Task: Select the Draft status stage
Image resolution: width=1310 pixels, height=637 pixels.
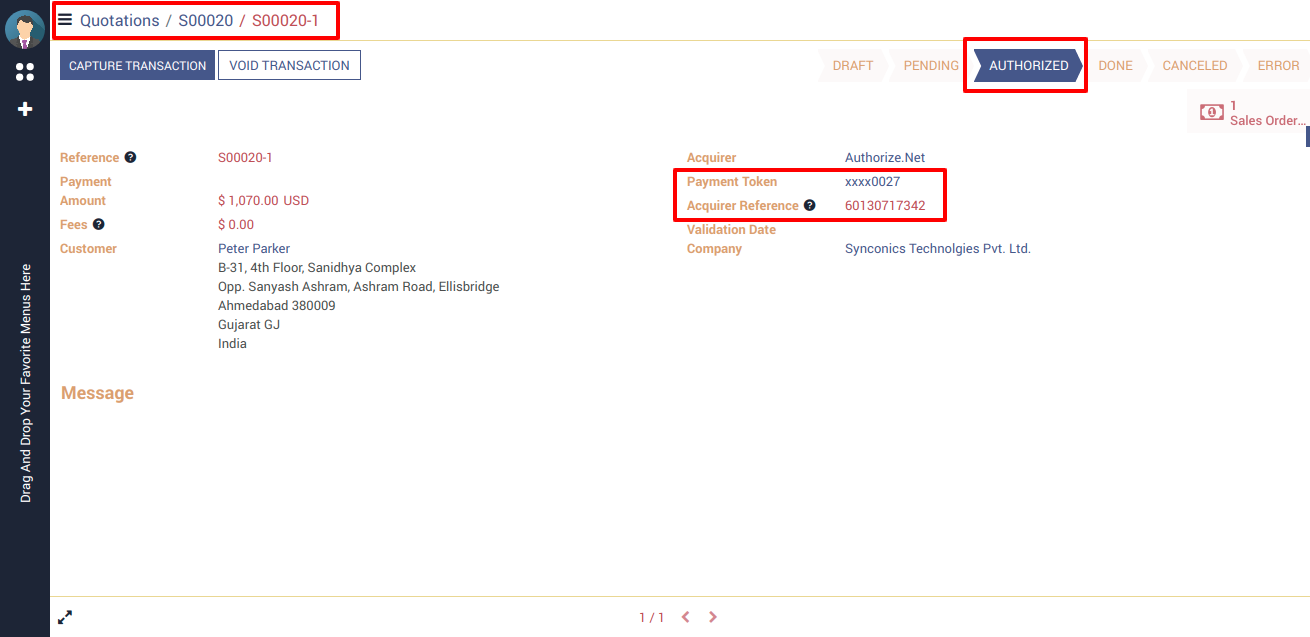Action: pyautogui.click(x=852, y=66)
